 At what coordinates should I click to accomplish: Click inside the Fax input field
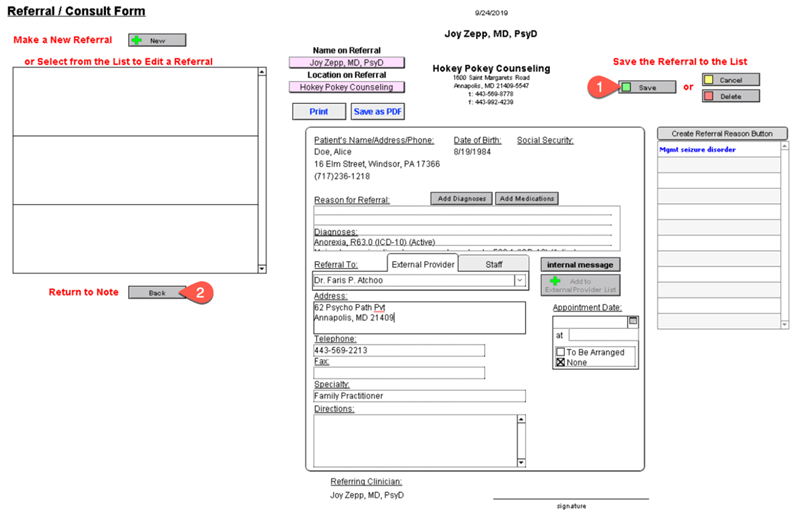click(399, 373)
